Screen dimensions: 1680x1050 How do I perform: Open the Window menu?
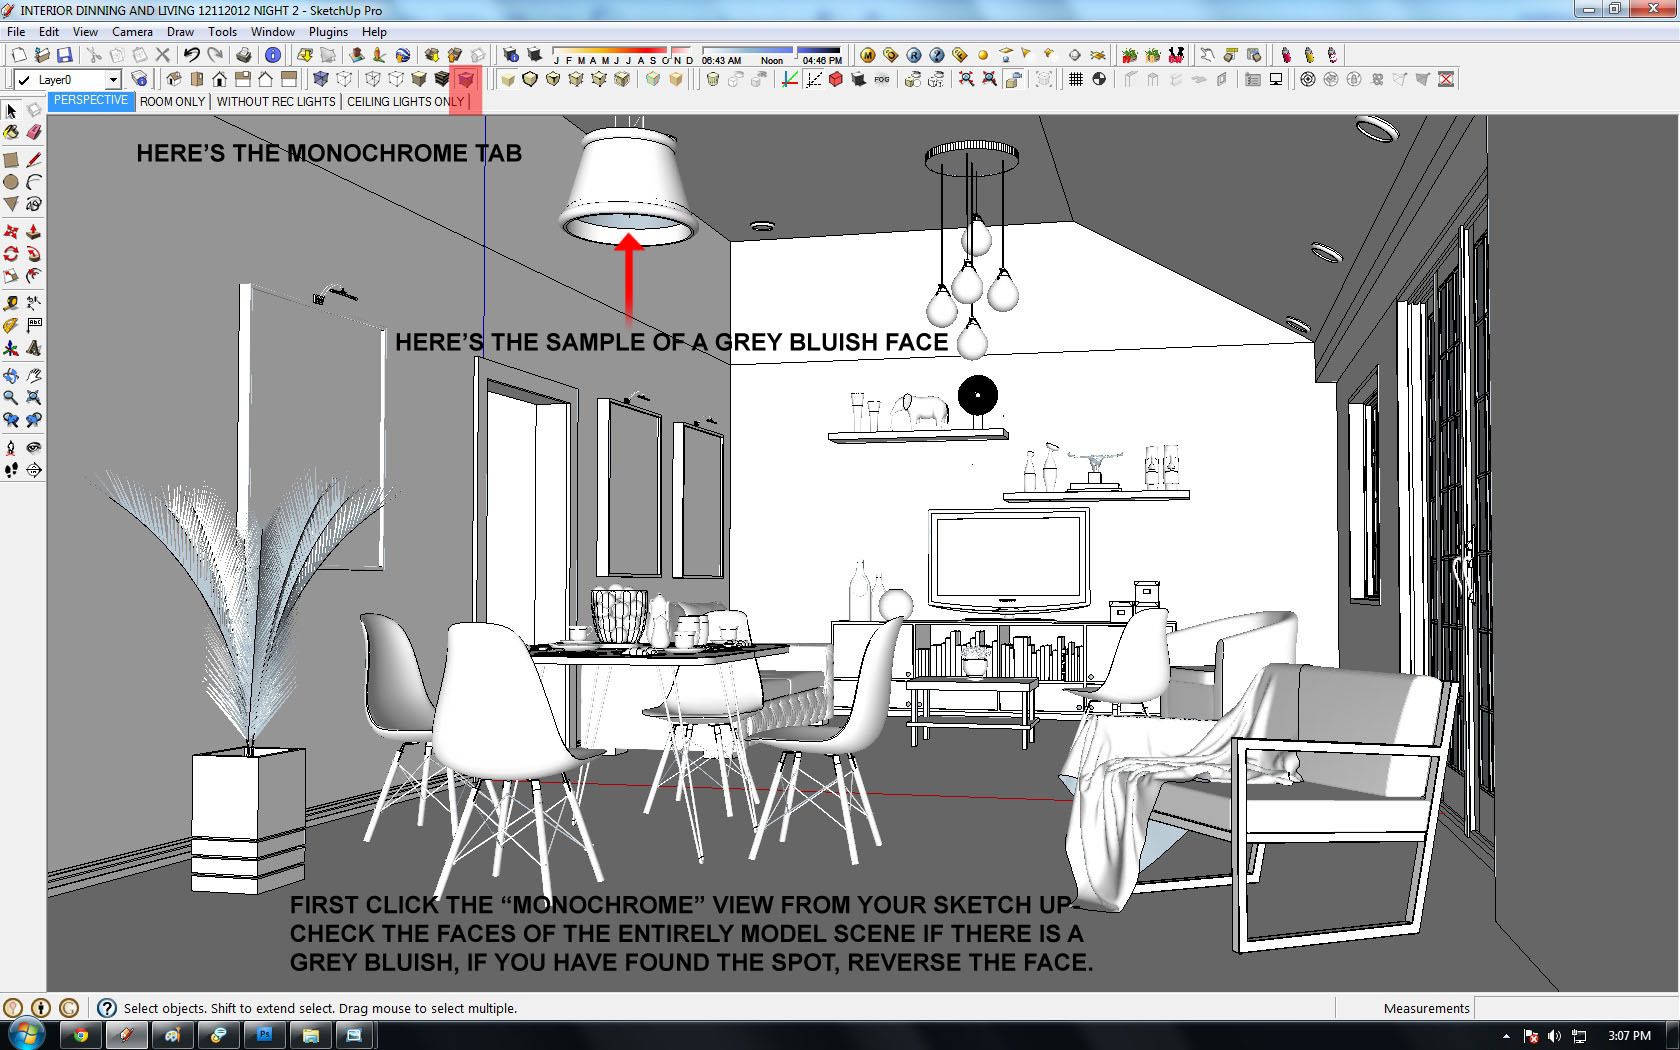point(272,32)
